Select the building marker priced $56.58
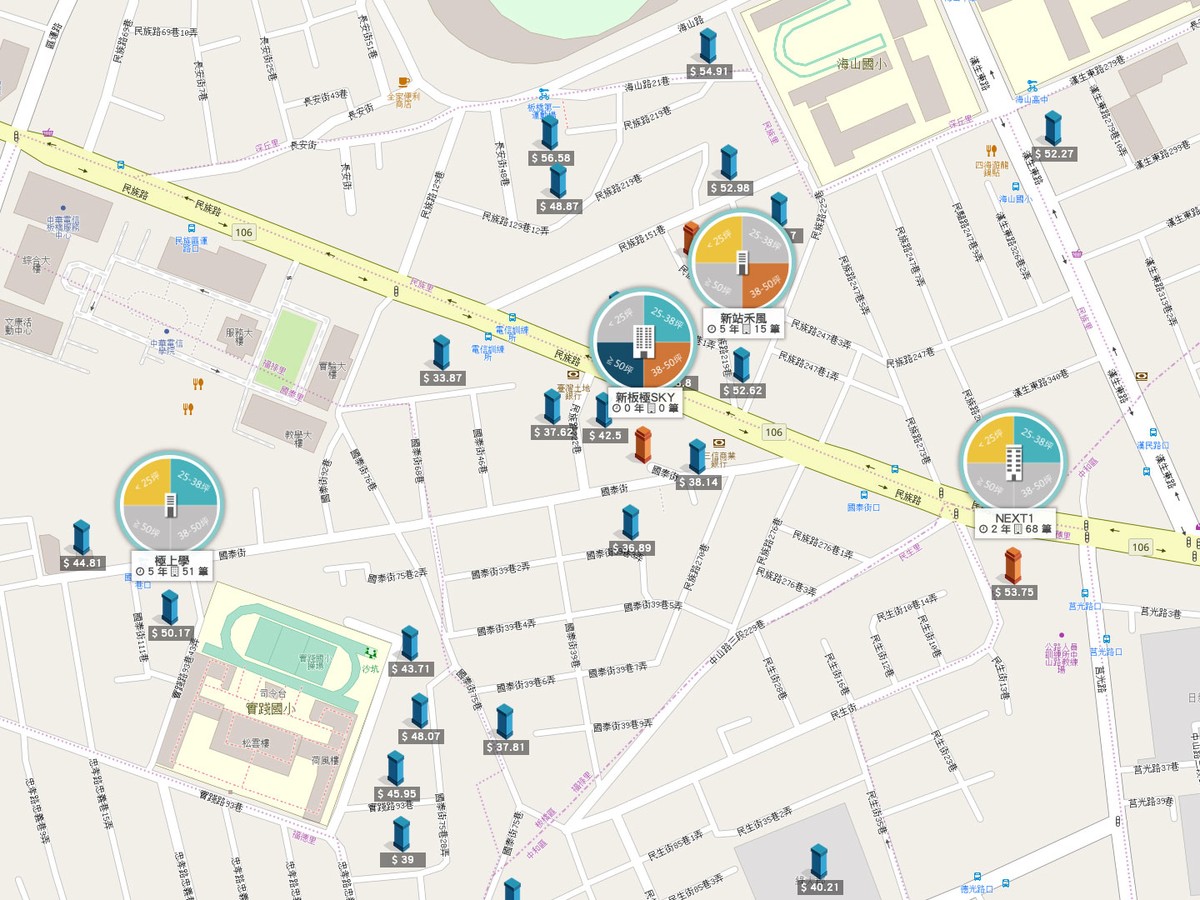This screenshot has width=1200, height=900. coord(550,133)
